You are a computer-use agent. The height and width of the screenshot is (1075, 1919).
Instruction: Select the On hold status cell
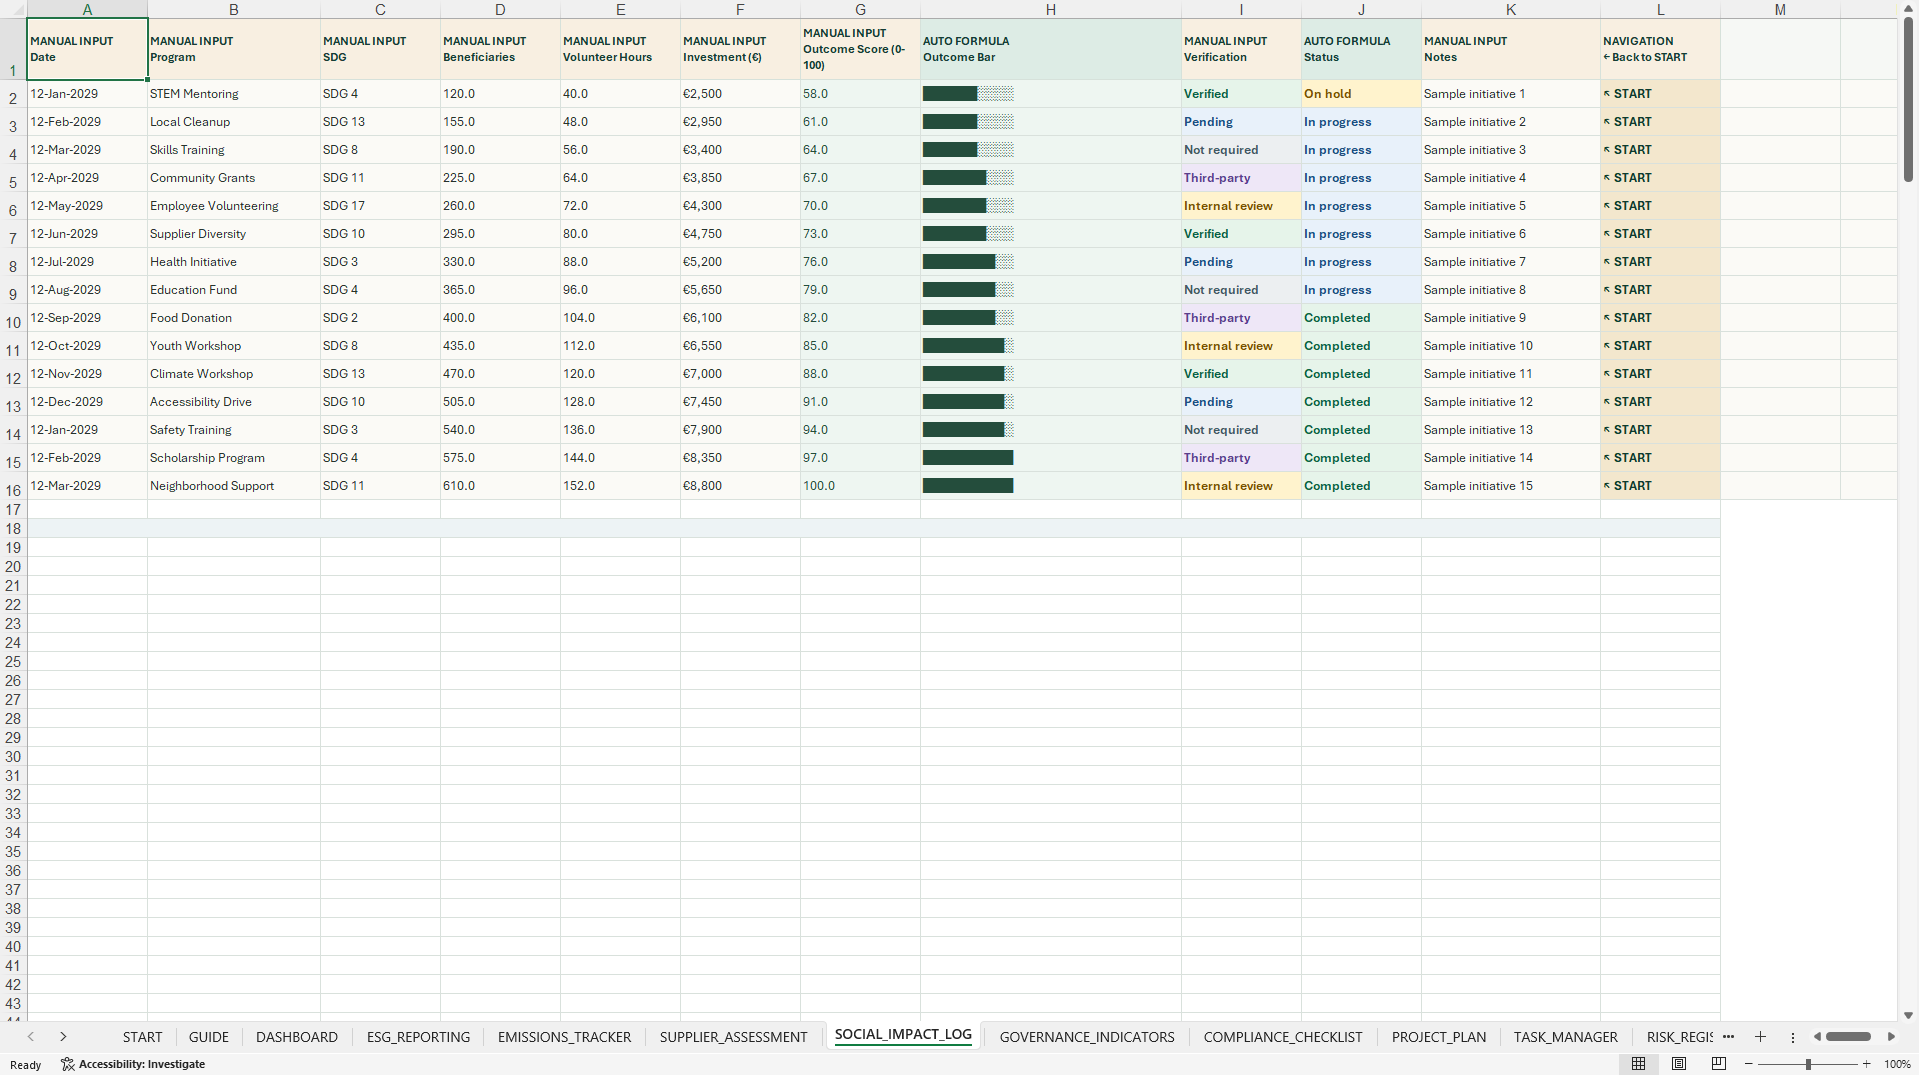(1360, 94)
